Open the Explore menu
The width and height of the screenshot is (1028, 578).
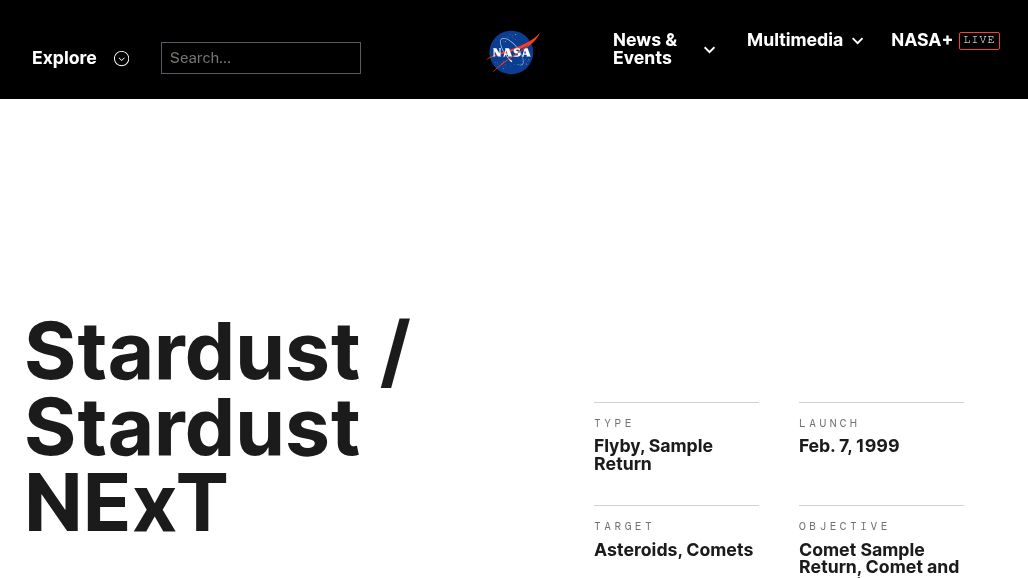[64, 58]
